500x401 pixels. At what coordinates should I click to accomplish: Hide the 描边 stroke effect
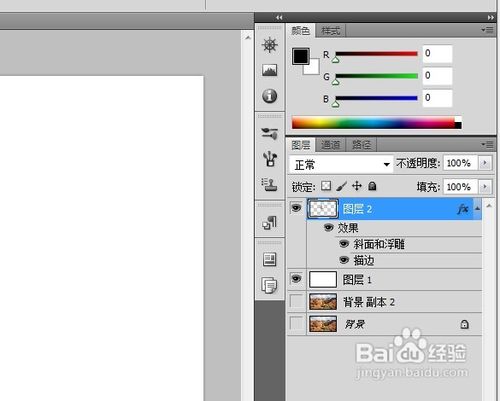coord(344,260)
